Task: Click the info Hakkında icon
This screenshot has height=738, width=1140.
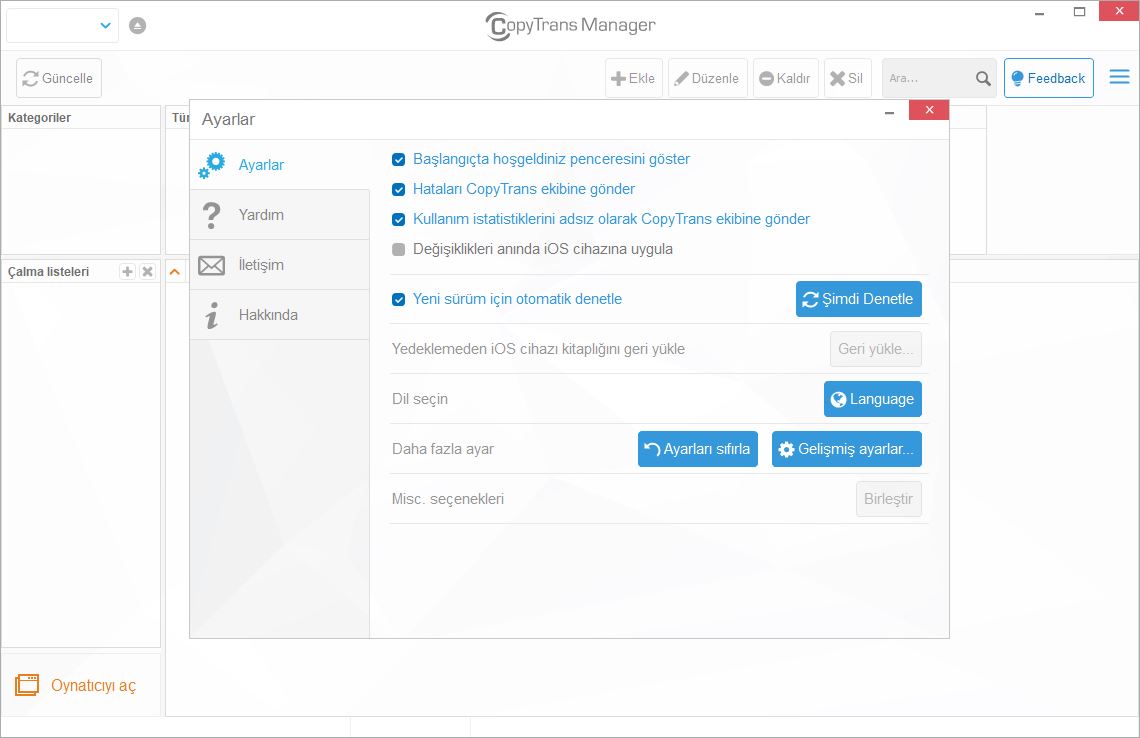Action: (212, 315)
